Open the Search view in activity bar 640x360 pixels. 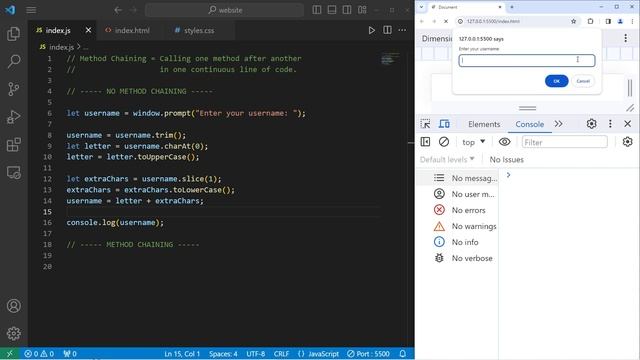coord(13,62)
